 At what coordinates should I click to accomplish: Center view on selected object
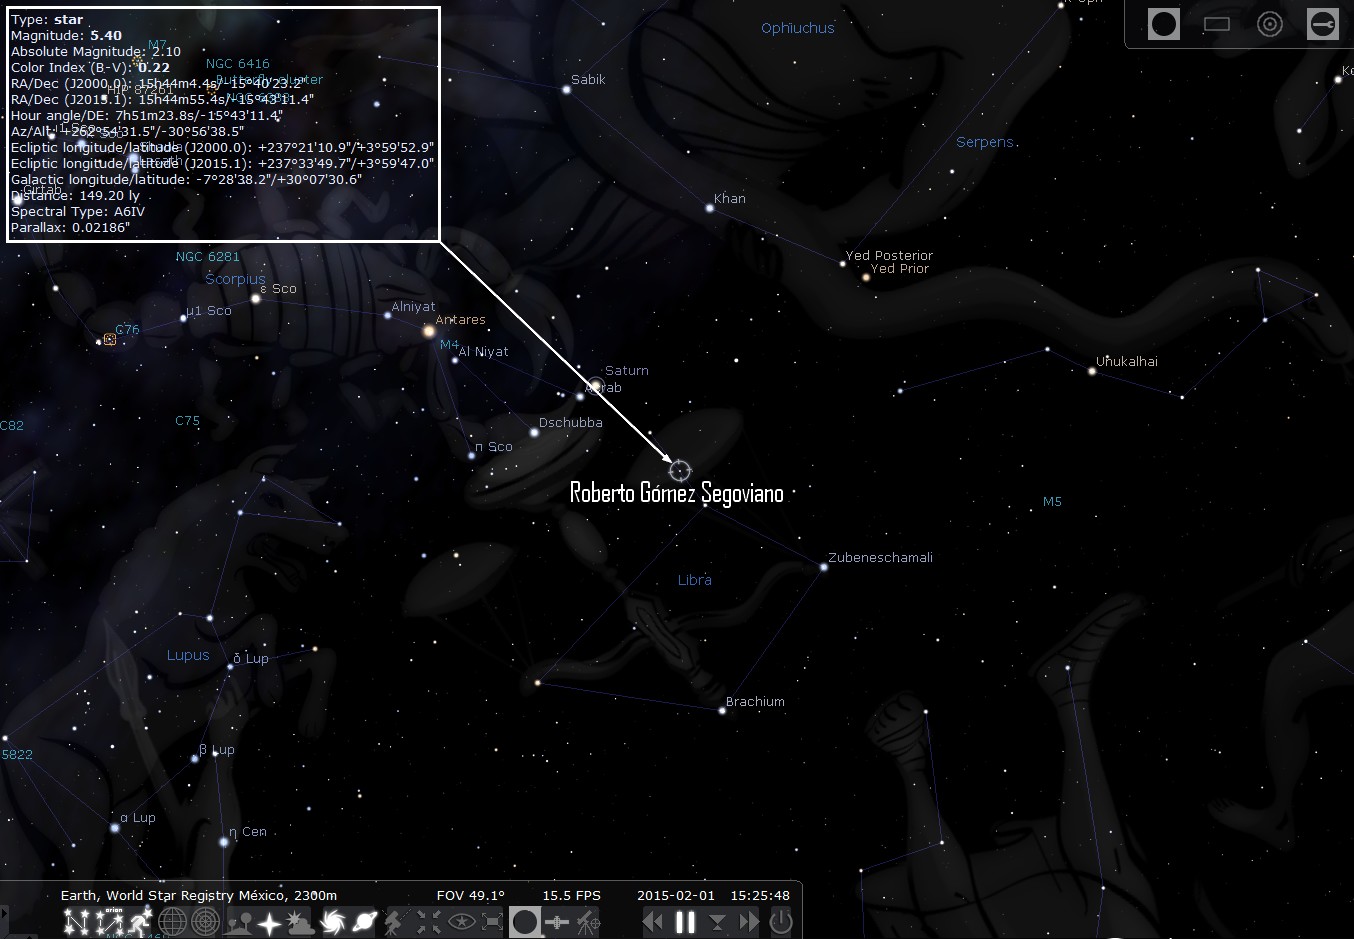pos(429,921)
